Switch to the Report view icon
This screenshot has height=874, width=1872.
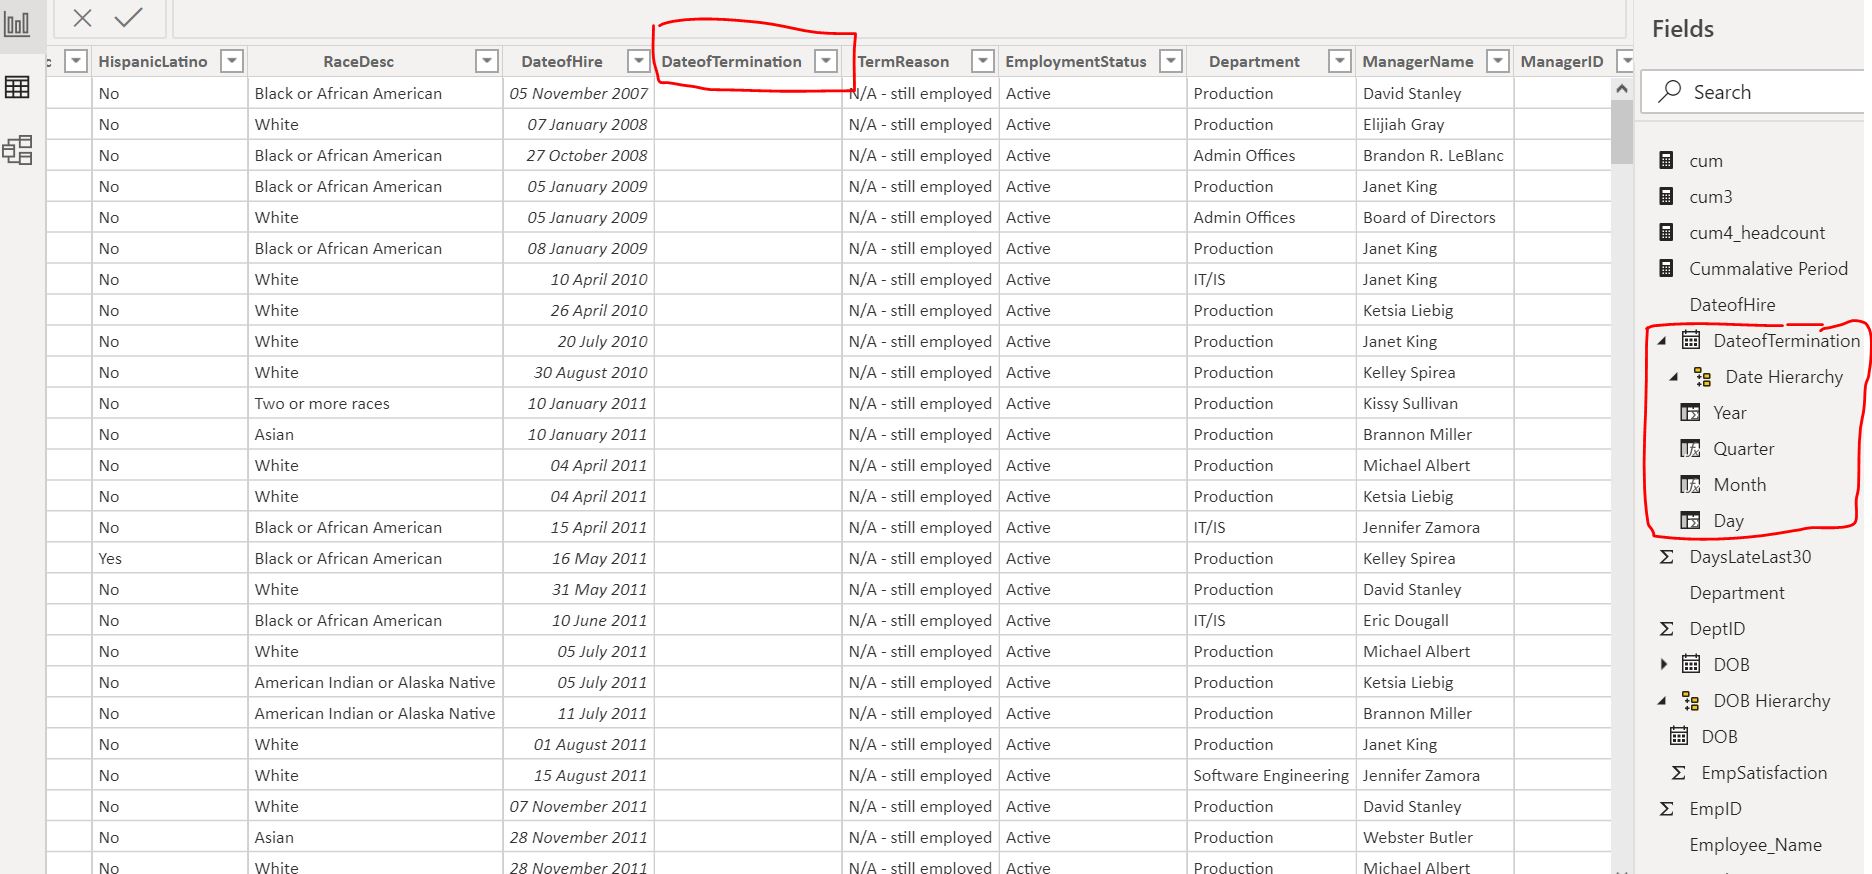(x=17, y=24)
